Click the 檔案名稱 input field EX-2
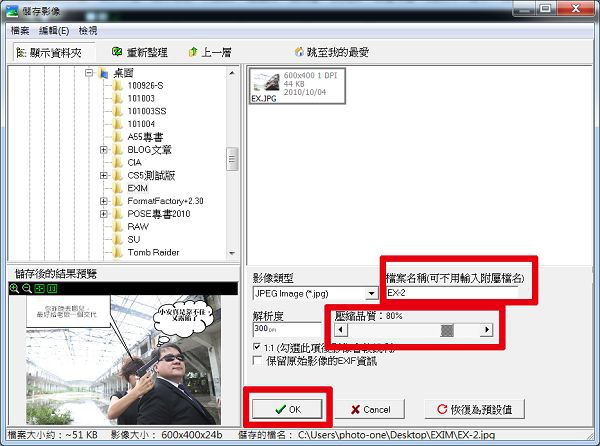600x446 pixels. 452,293
